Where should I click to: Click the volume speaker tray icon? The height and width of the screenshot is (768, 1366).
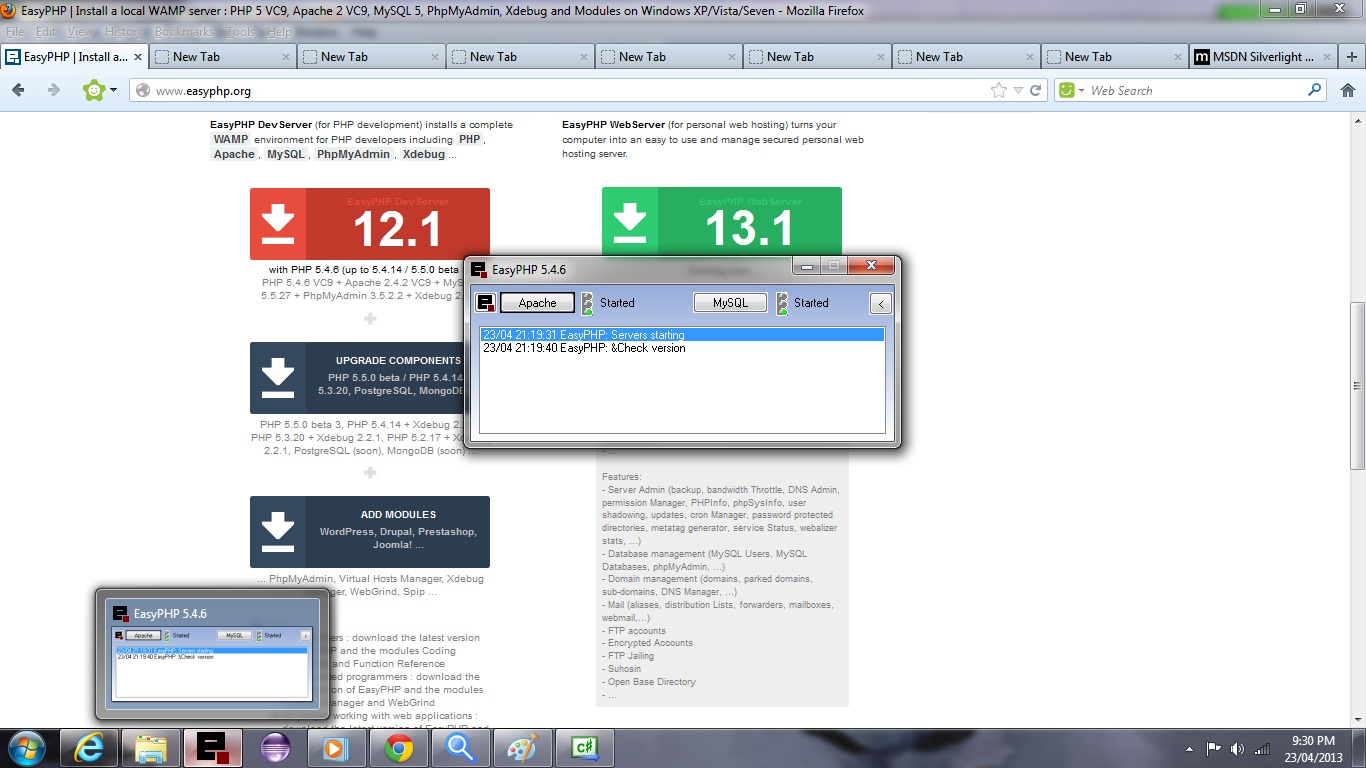[1237, 748]
